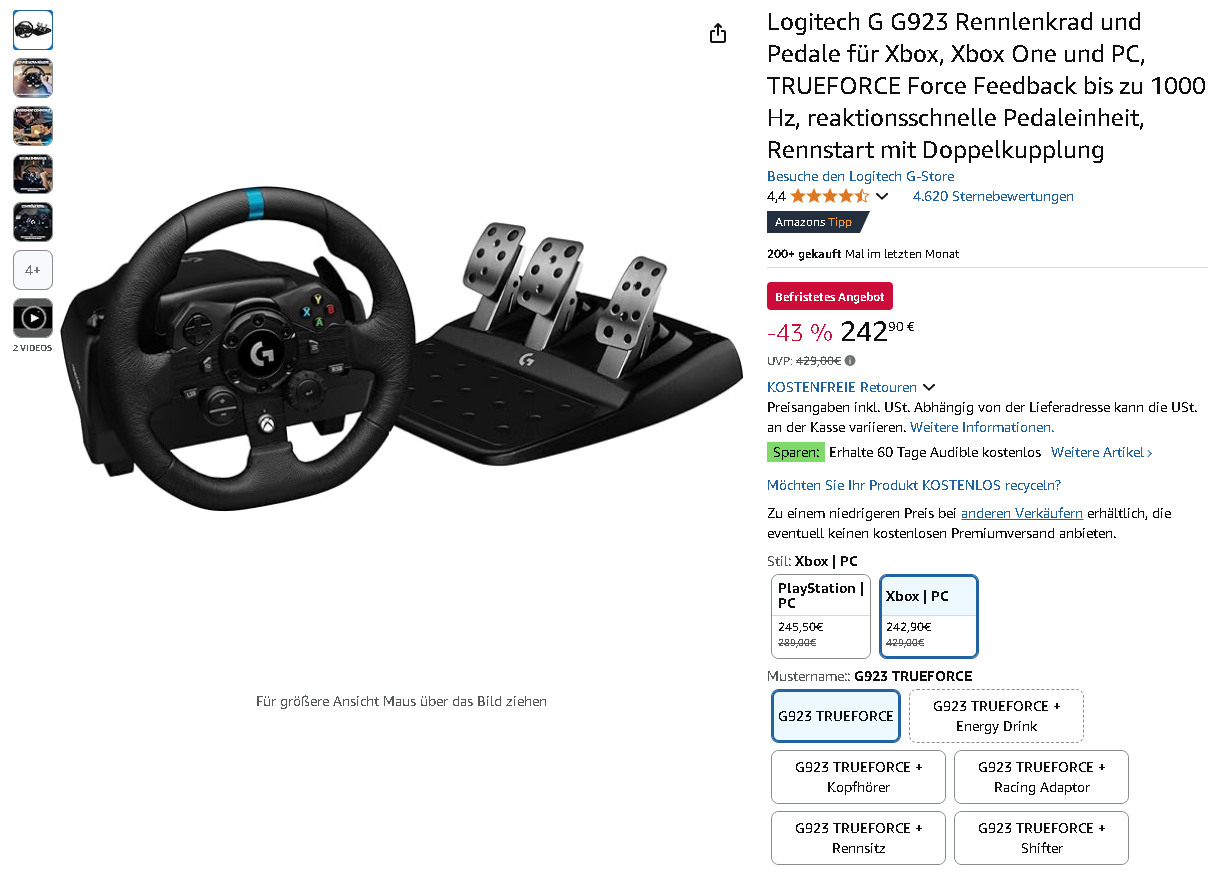Open 4.620 Sternebewertungen reviews link
Viewport: 1213px width, 872px height.
(x=993, y=196)
